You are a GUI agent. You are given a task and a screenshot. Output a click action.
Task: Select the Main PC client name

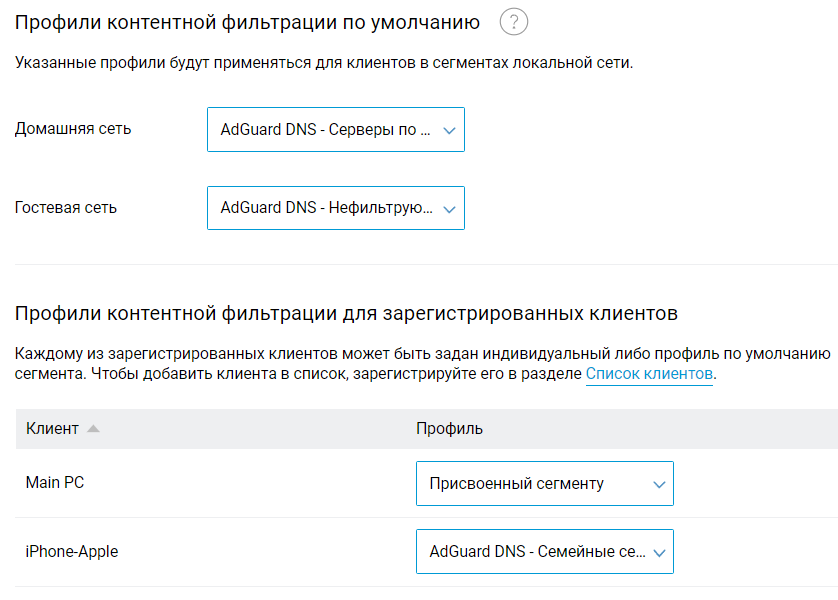pos(55,483)
